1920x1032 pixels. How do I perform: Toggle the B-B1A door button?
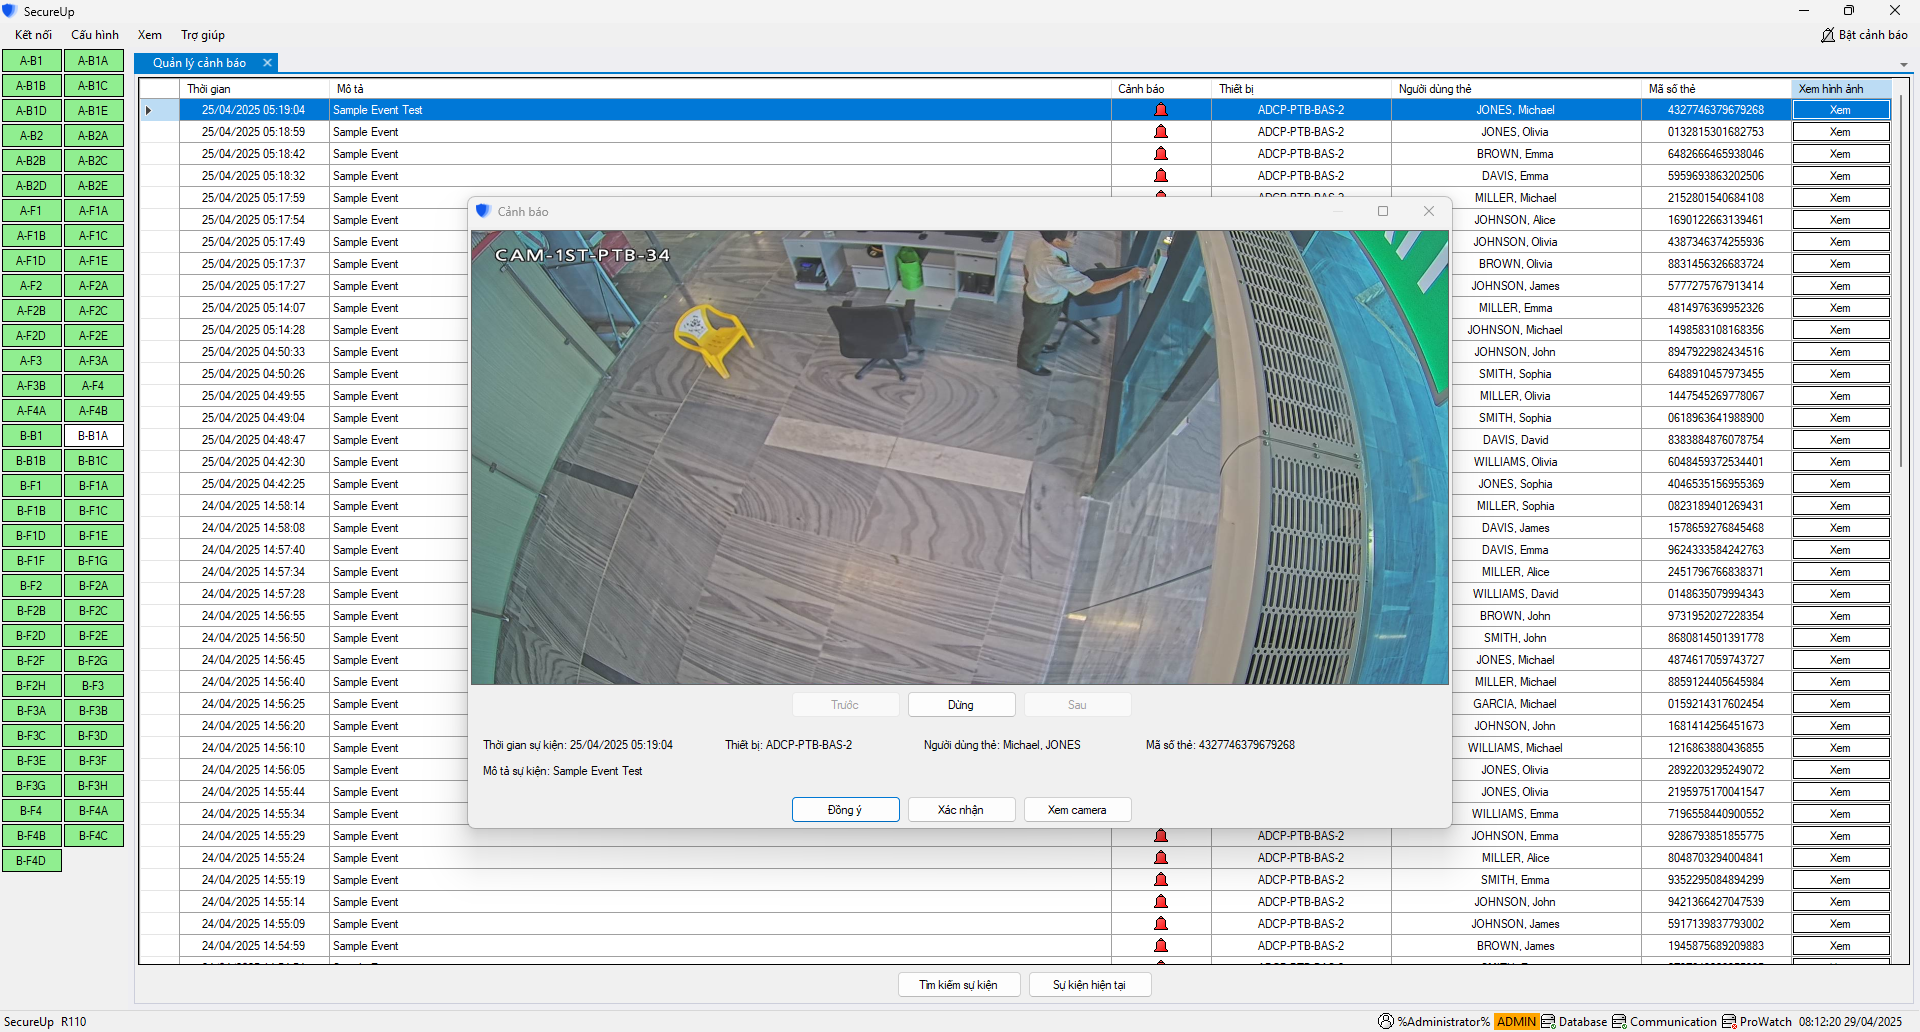click(x=93, y=436)
